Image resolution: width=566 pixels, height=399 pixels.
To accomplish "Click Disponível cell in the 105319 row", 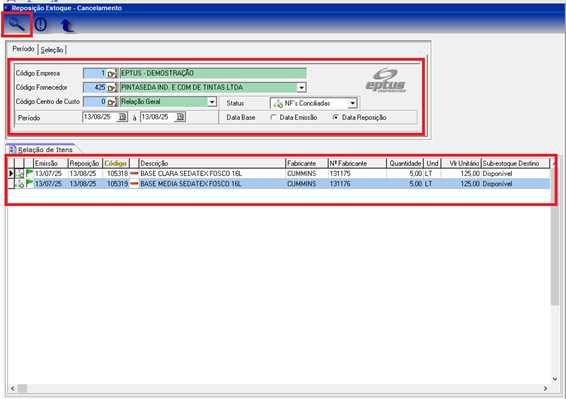I will pos(515,184).
